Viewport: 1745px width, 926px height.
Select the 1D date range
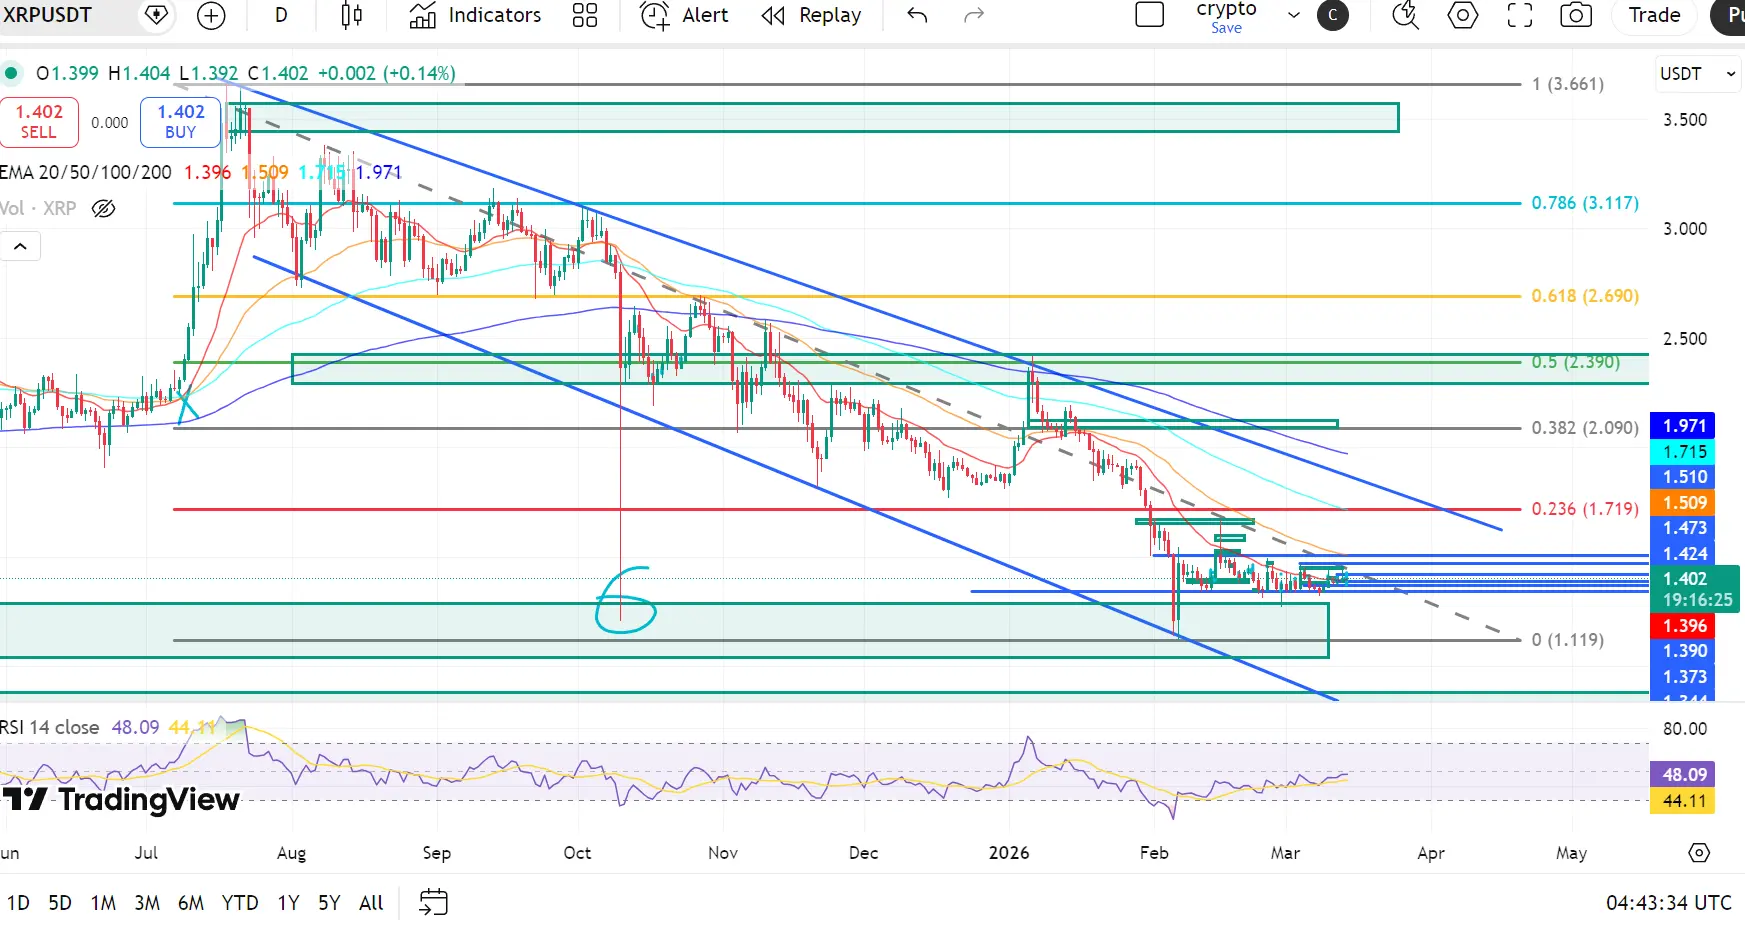pos(18,903)
